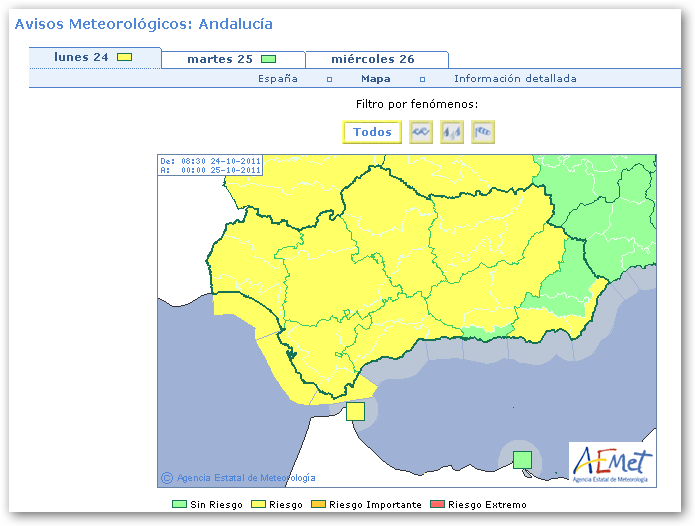695x526 pixels.
Task: Click the Riesgo Importante orange legend swatch
Action: tap(319, 505)
